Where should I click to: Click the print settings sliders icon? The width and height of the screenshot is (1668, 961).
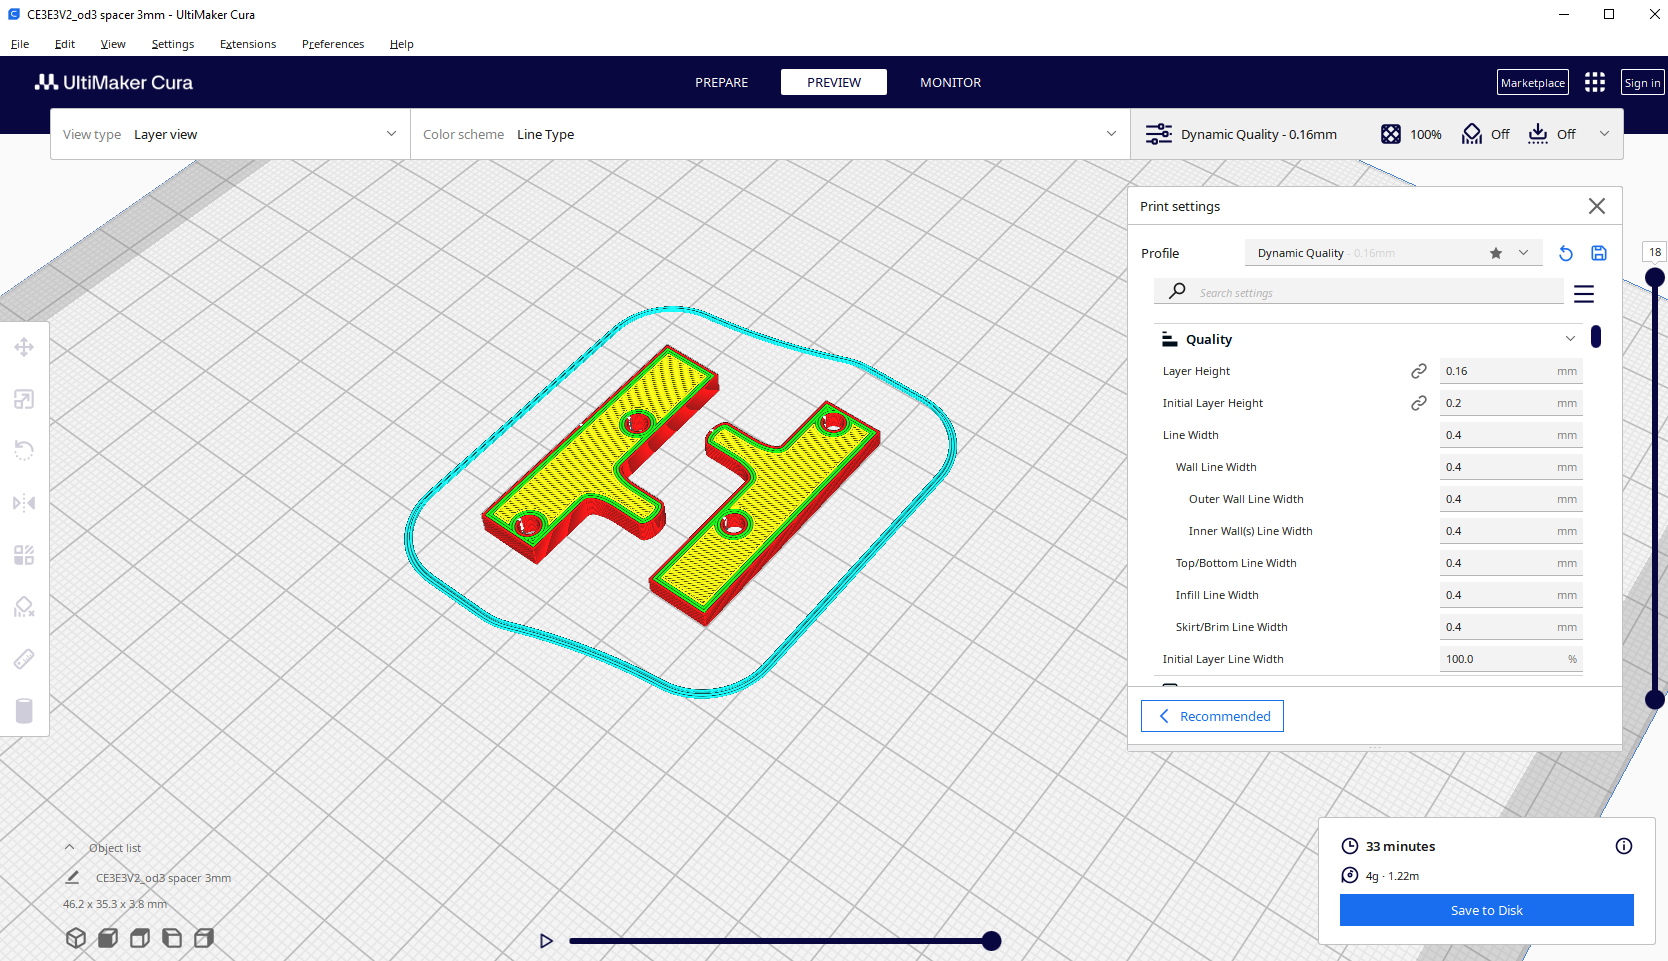pyautogui.click(x=1158, y=134)
